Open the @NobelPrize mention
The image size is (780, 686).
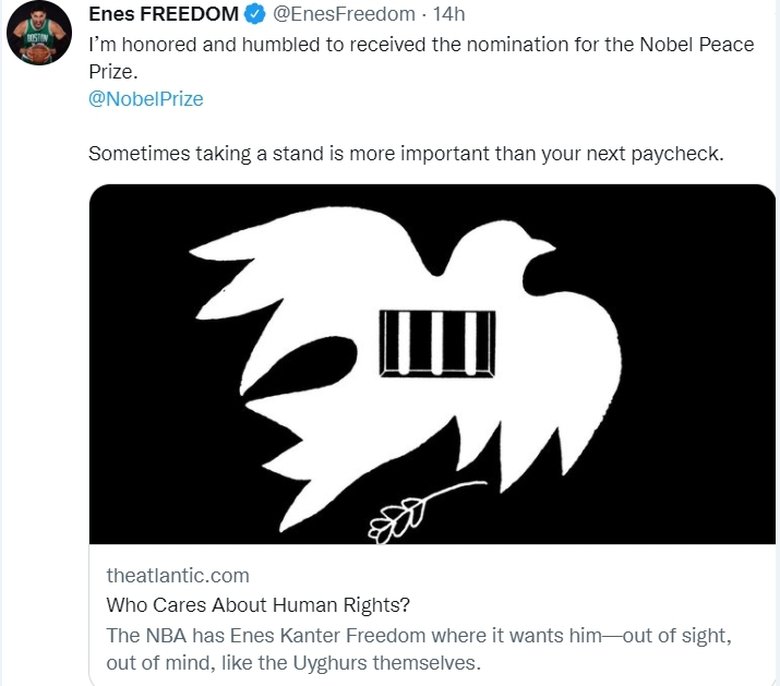[146, 99]
